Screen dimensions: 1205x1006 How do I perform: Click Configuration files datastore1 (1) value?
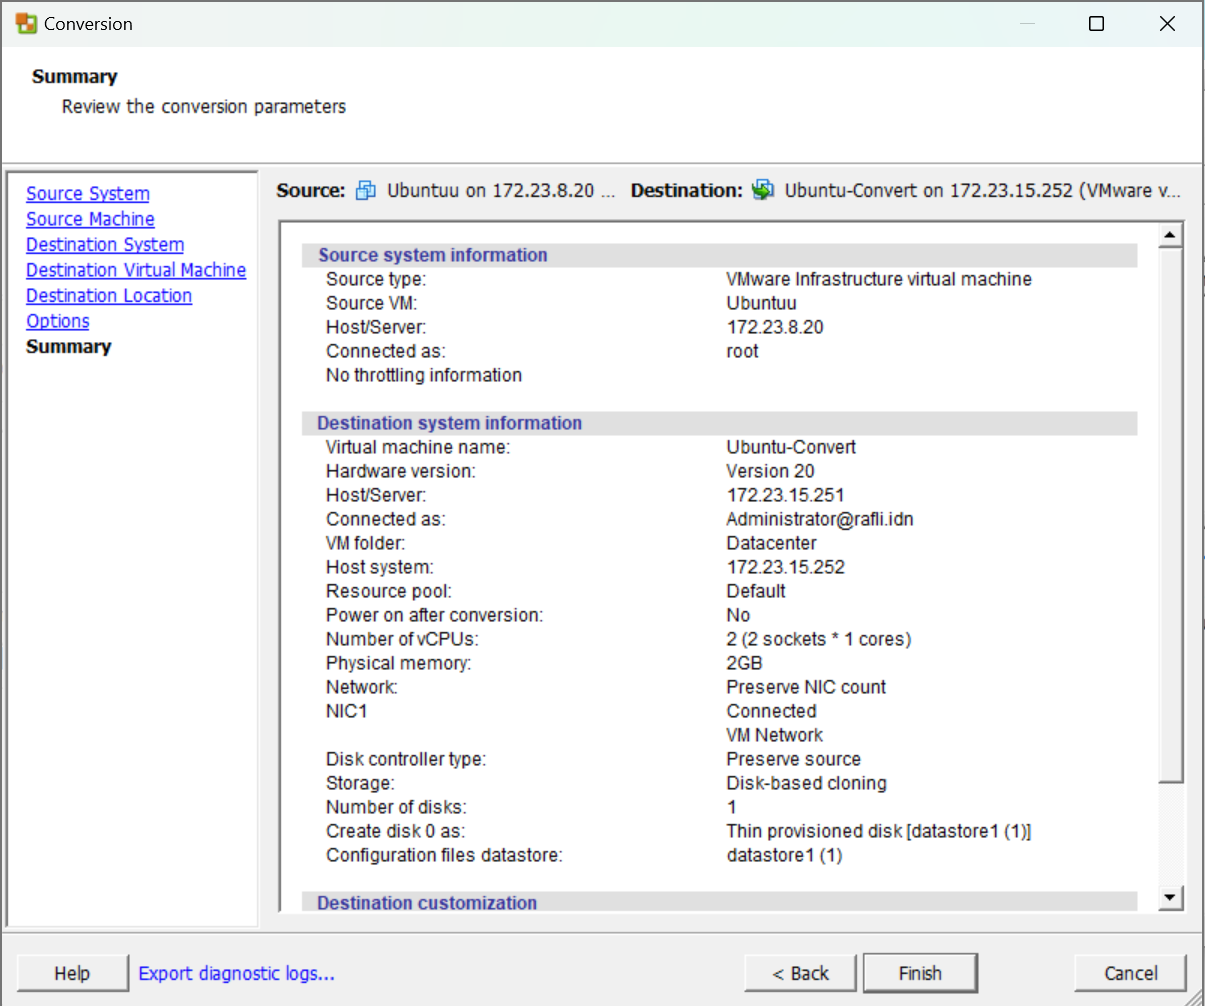[784, 855]
